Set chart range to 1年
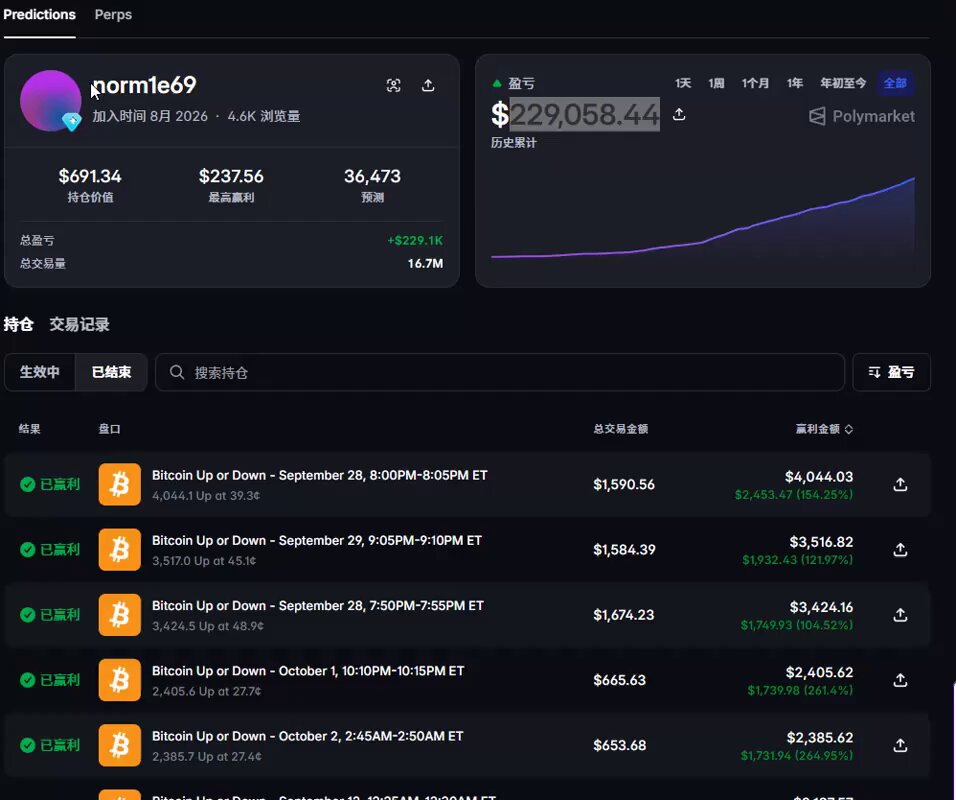This screenshot has height=800, width=956. point(794,83)
